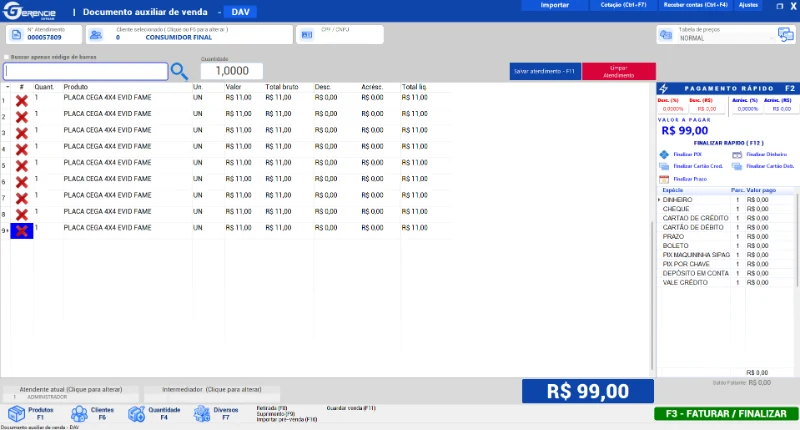Click Finalizar PIX link

pos(687,154)
